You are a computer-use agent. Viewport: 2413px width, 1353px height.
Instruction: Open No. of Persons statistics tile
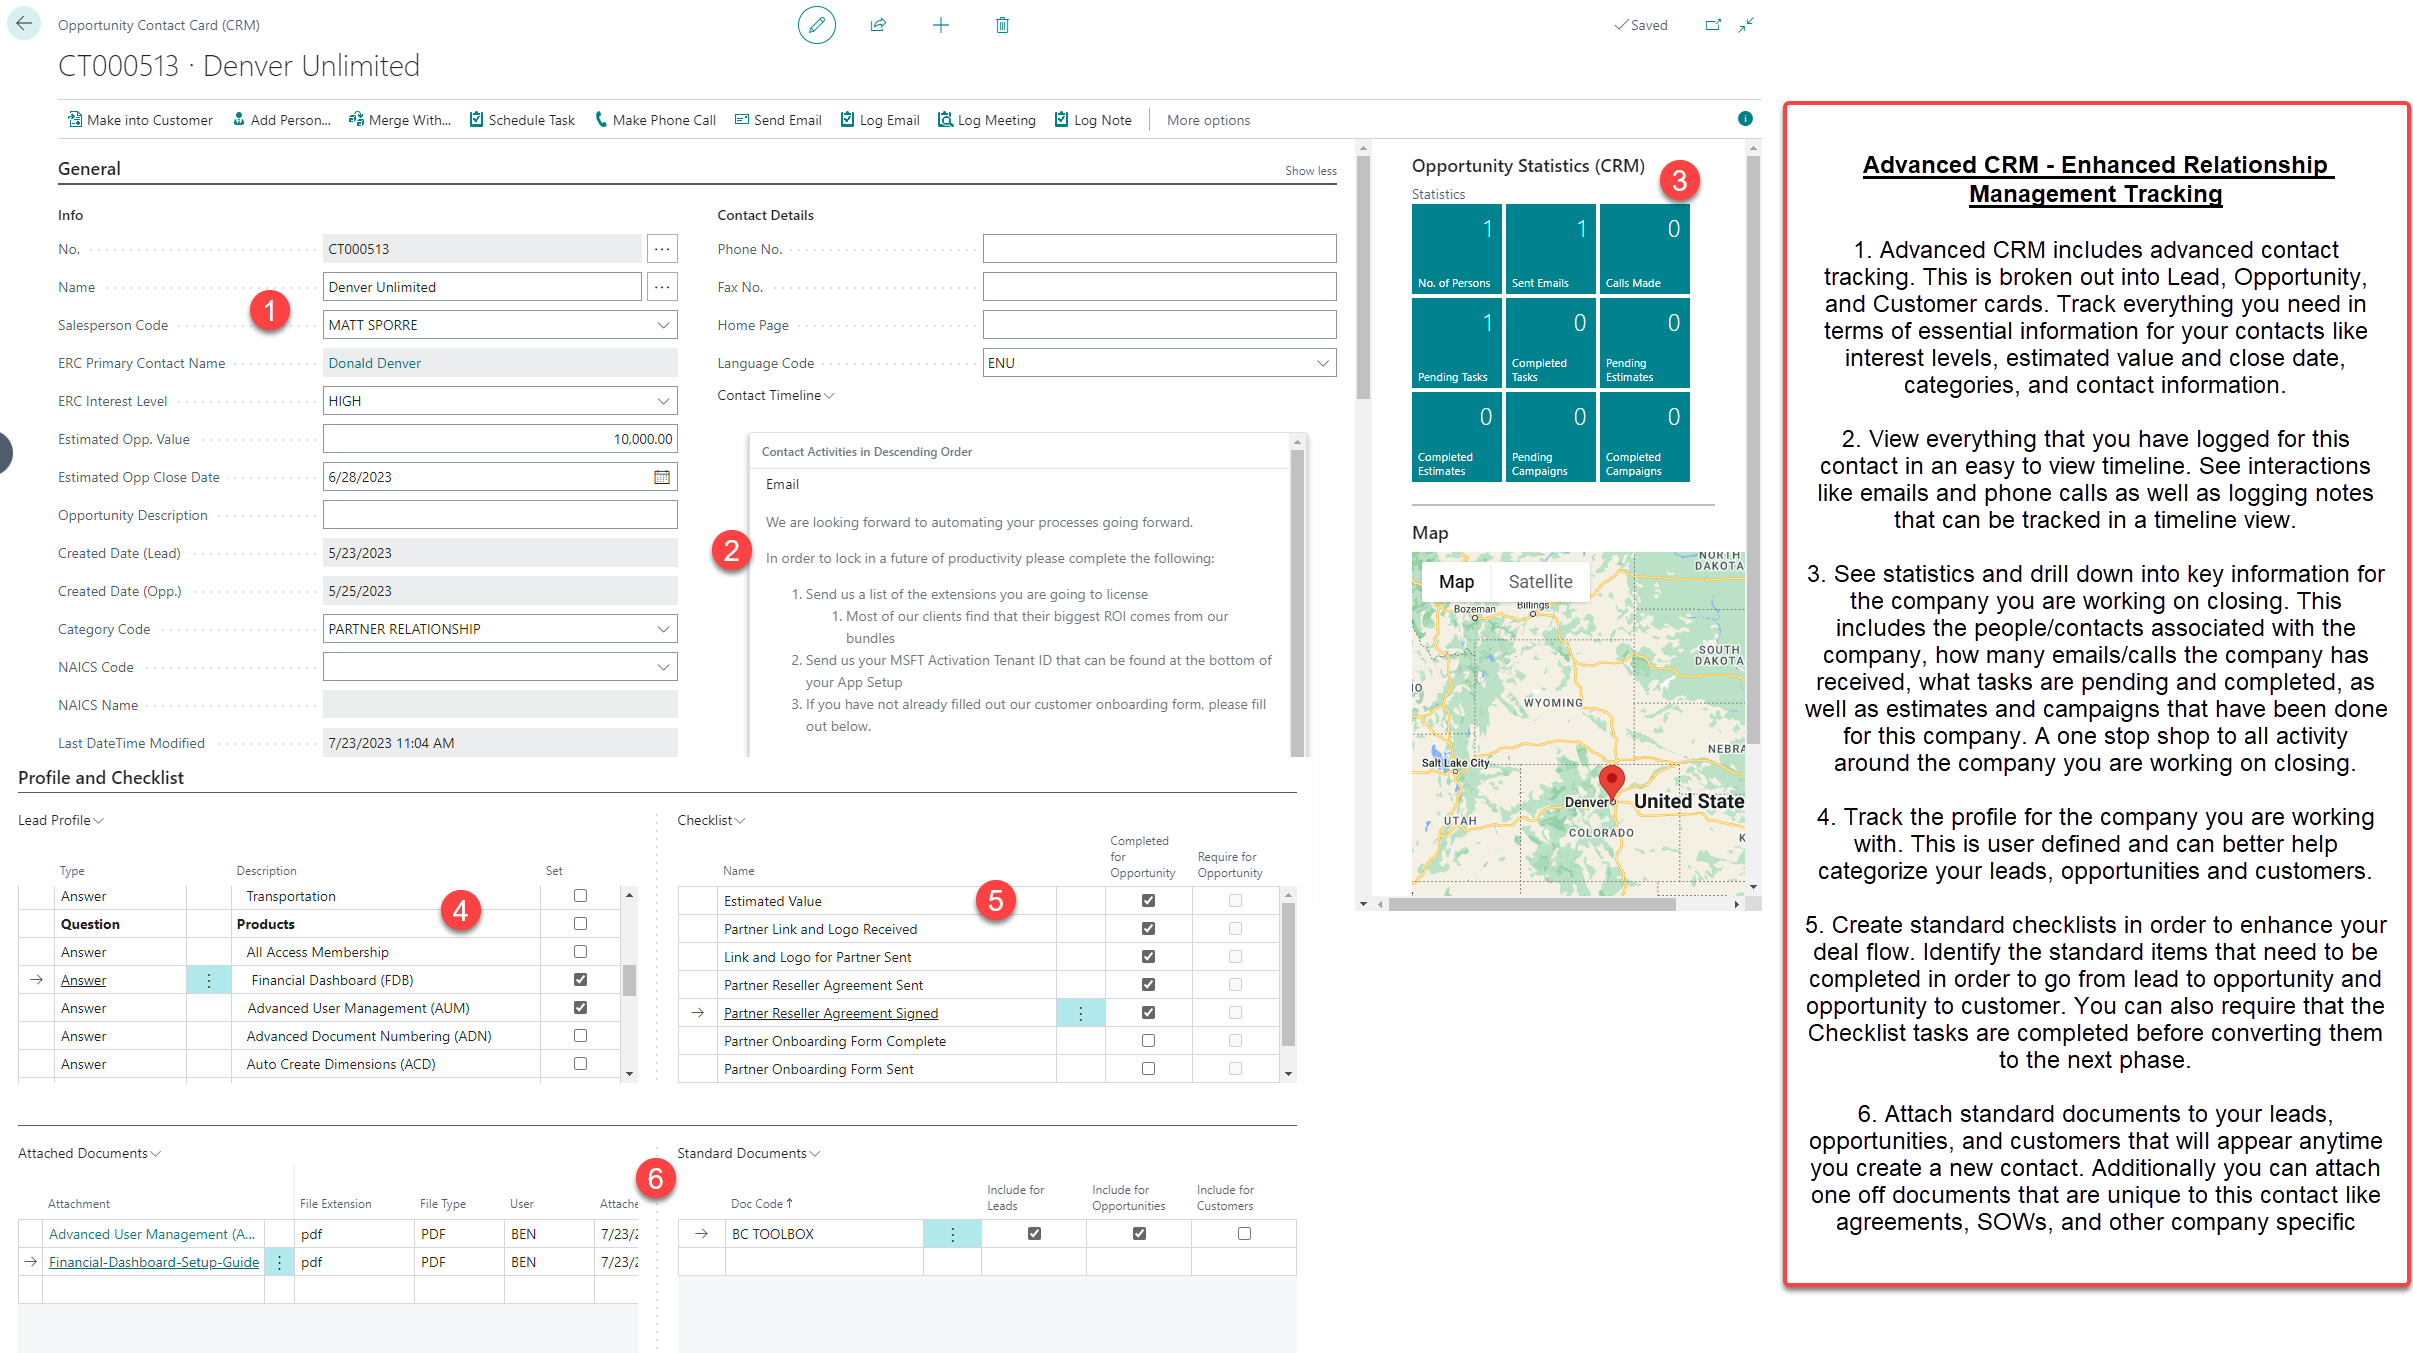click(1456, 248)
